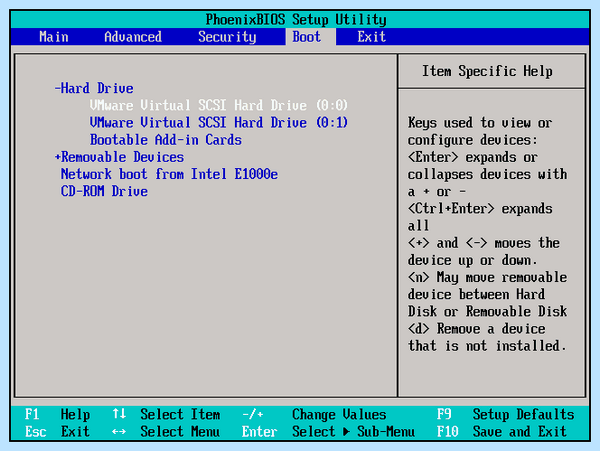Select VMware Virtual SCSI Hard Drive (0:0)
The image size is (600, 451).
[x=218, y=106]
